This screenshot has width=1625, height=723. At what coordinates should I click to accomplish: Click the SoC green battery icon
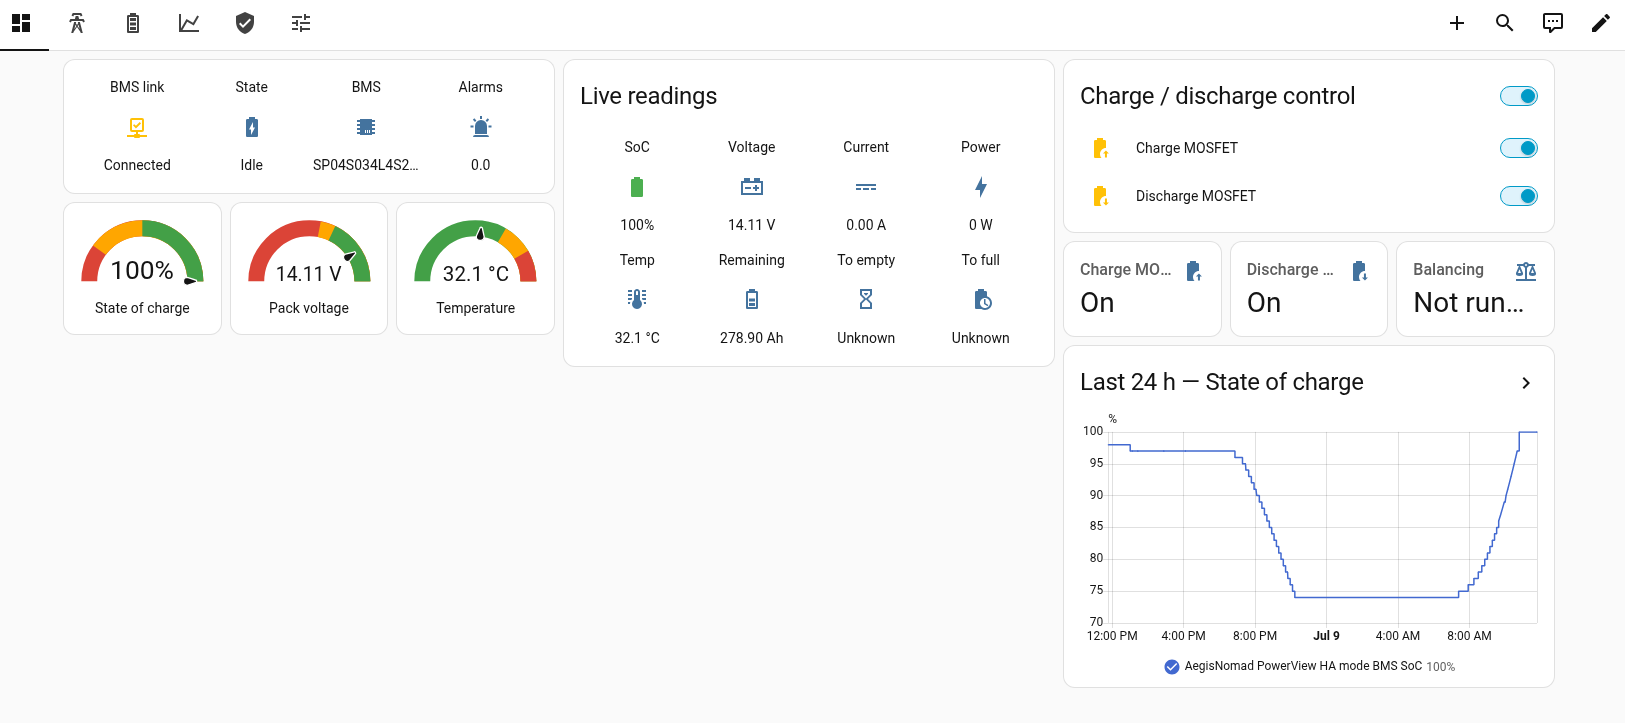(x=637, y=187)
